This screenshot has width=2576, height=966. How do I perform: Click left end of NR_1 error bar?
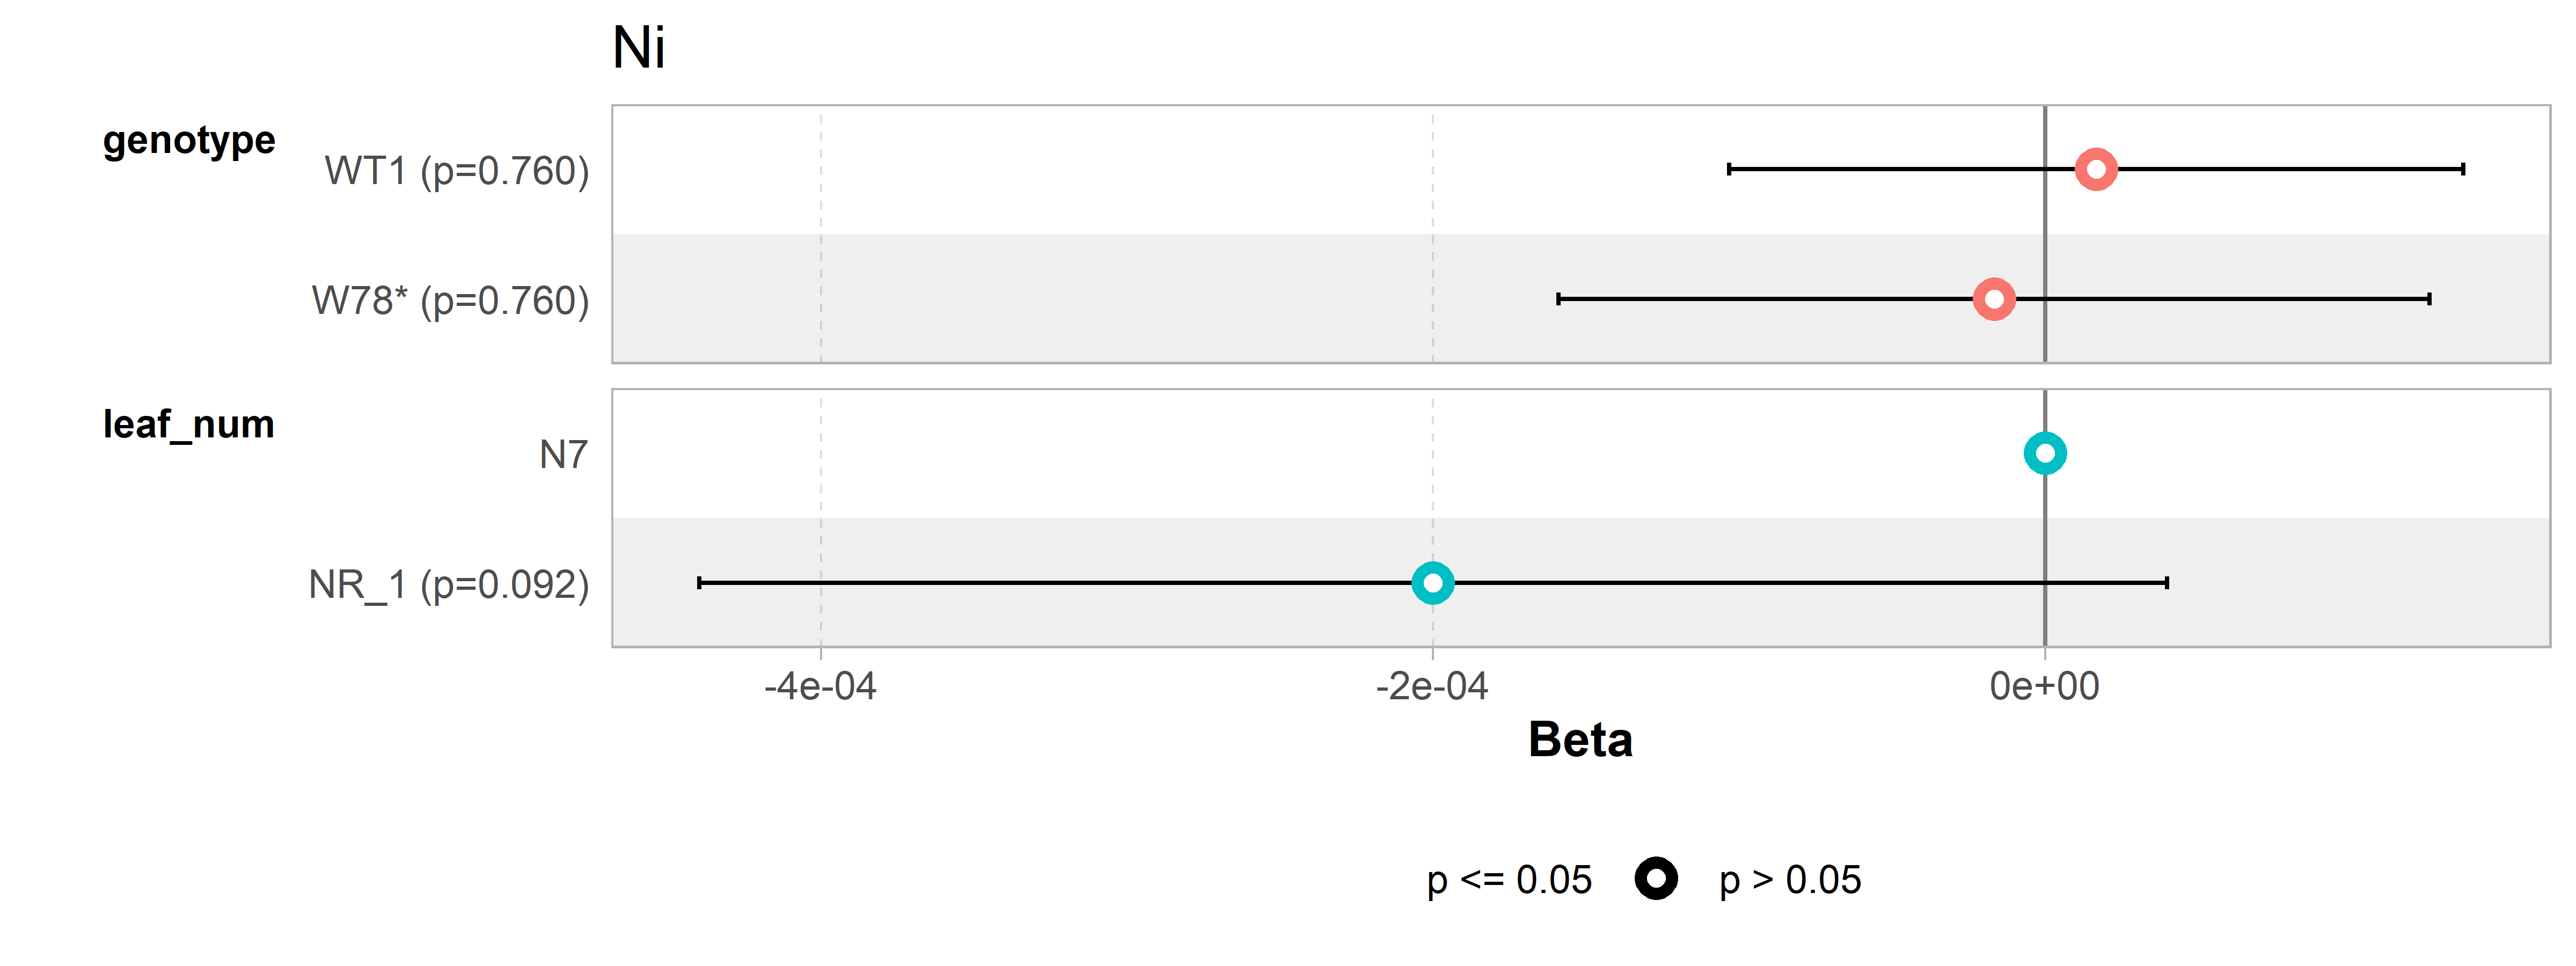click(699, 583)
